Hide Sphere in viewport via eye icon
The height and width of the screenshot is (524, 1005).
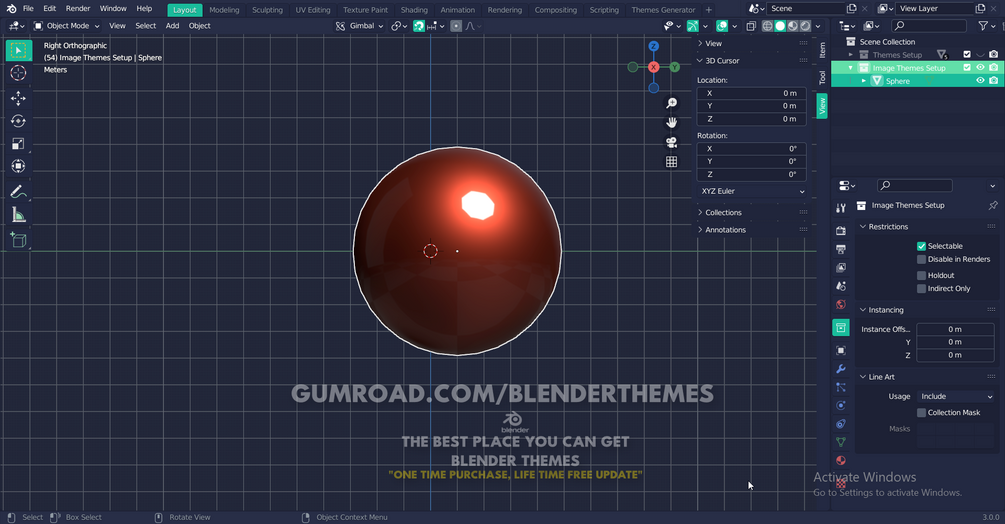980,81
